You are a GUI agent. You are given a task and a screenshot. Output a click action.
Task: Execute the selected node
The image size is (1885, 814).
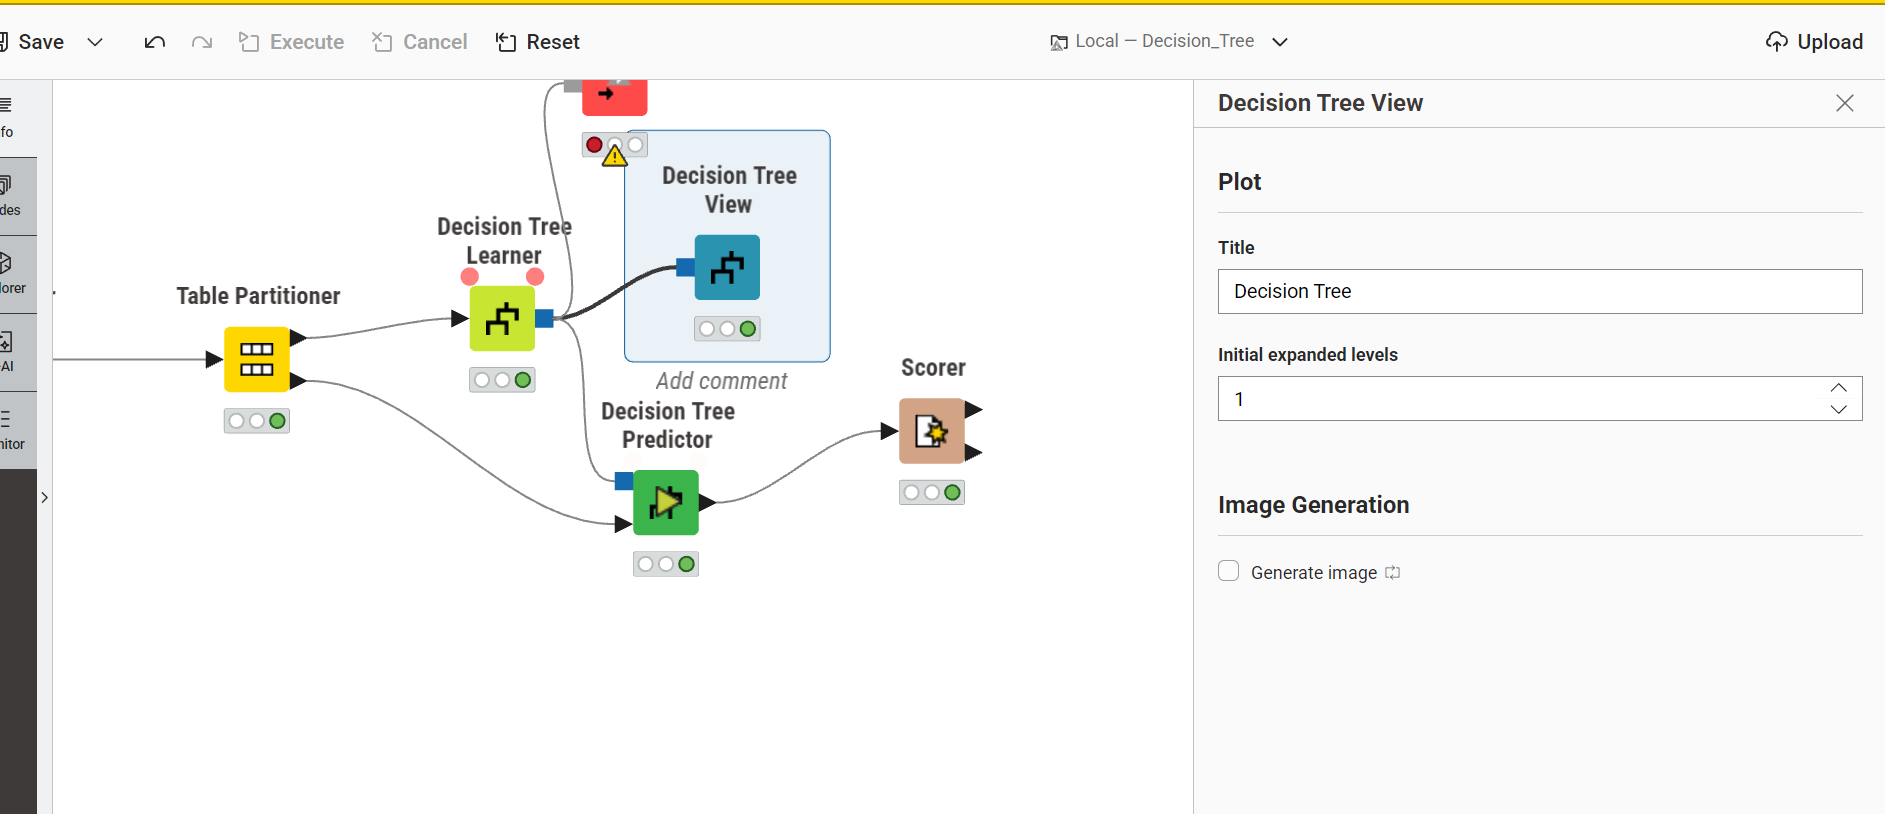(x=291, y=42)
